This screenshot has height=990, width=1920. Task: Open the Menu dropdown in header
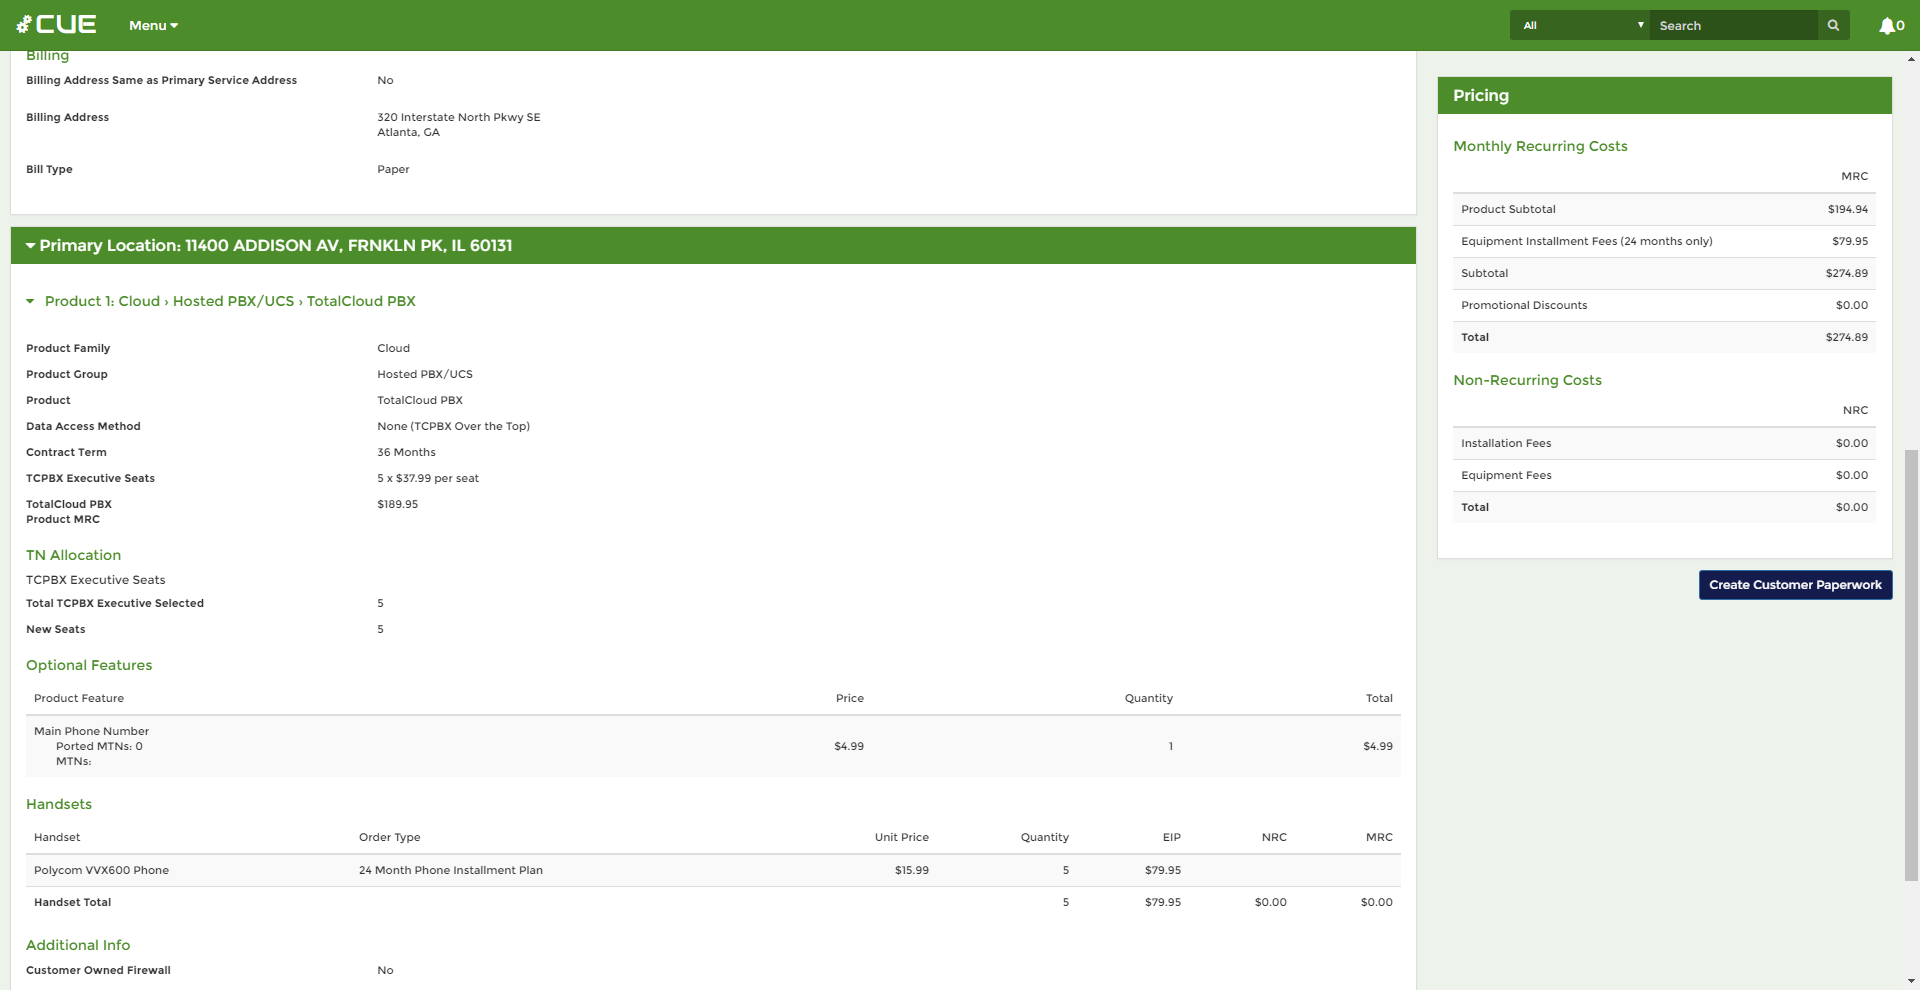[x=153, y=26]
